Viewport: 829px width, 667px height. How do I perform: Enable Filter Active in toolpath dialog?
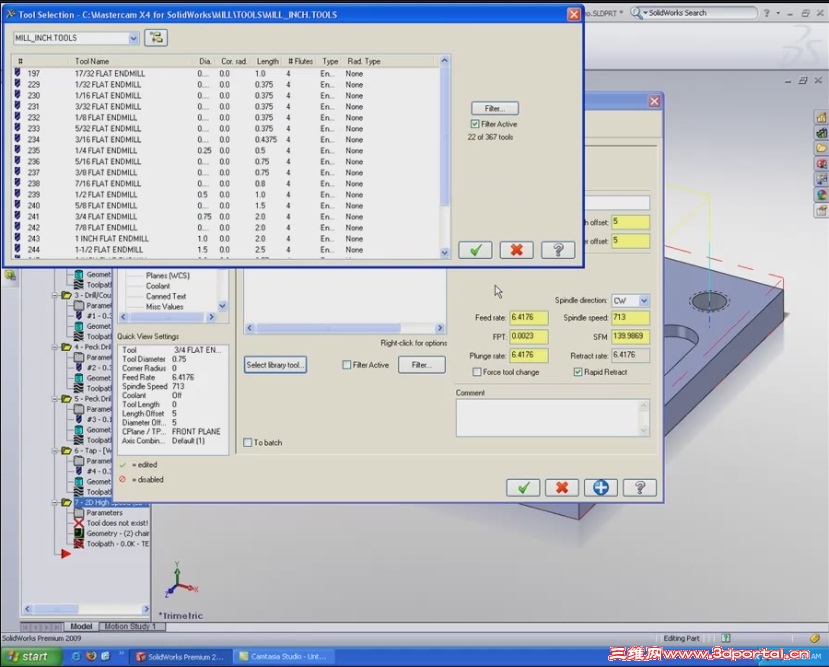[x=347, y=365]
